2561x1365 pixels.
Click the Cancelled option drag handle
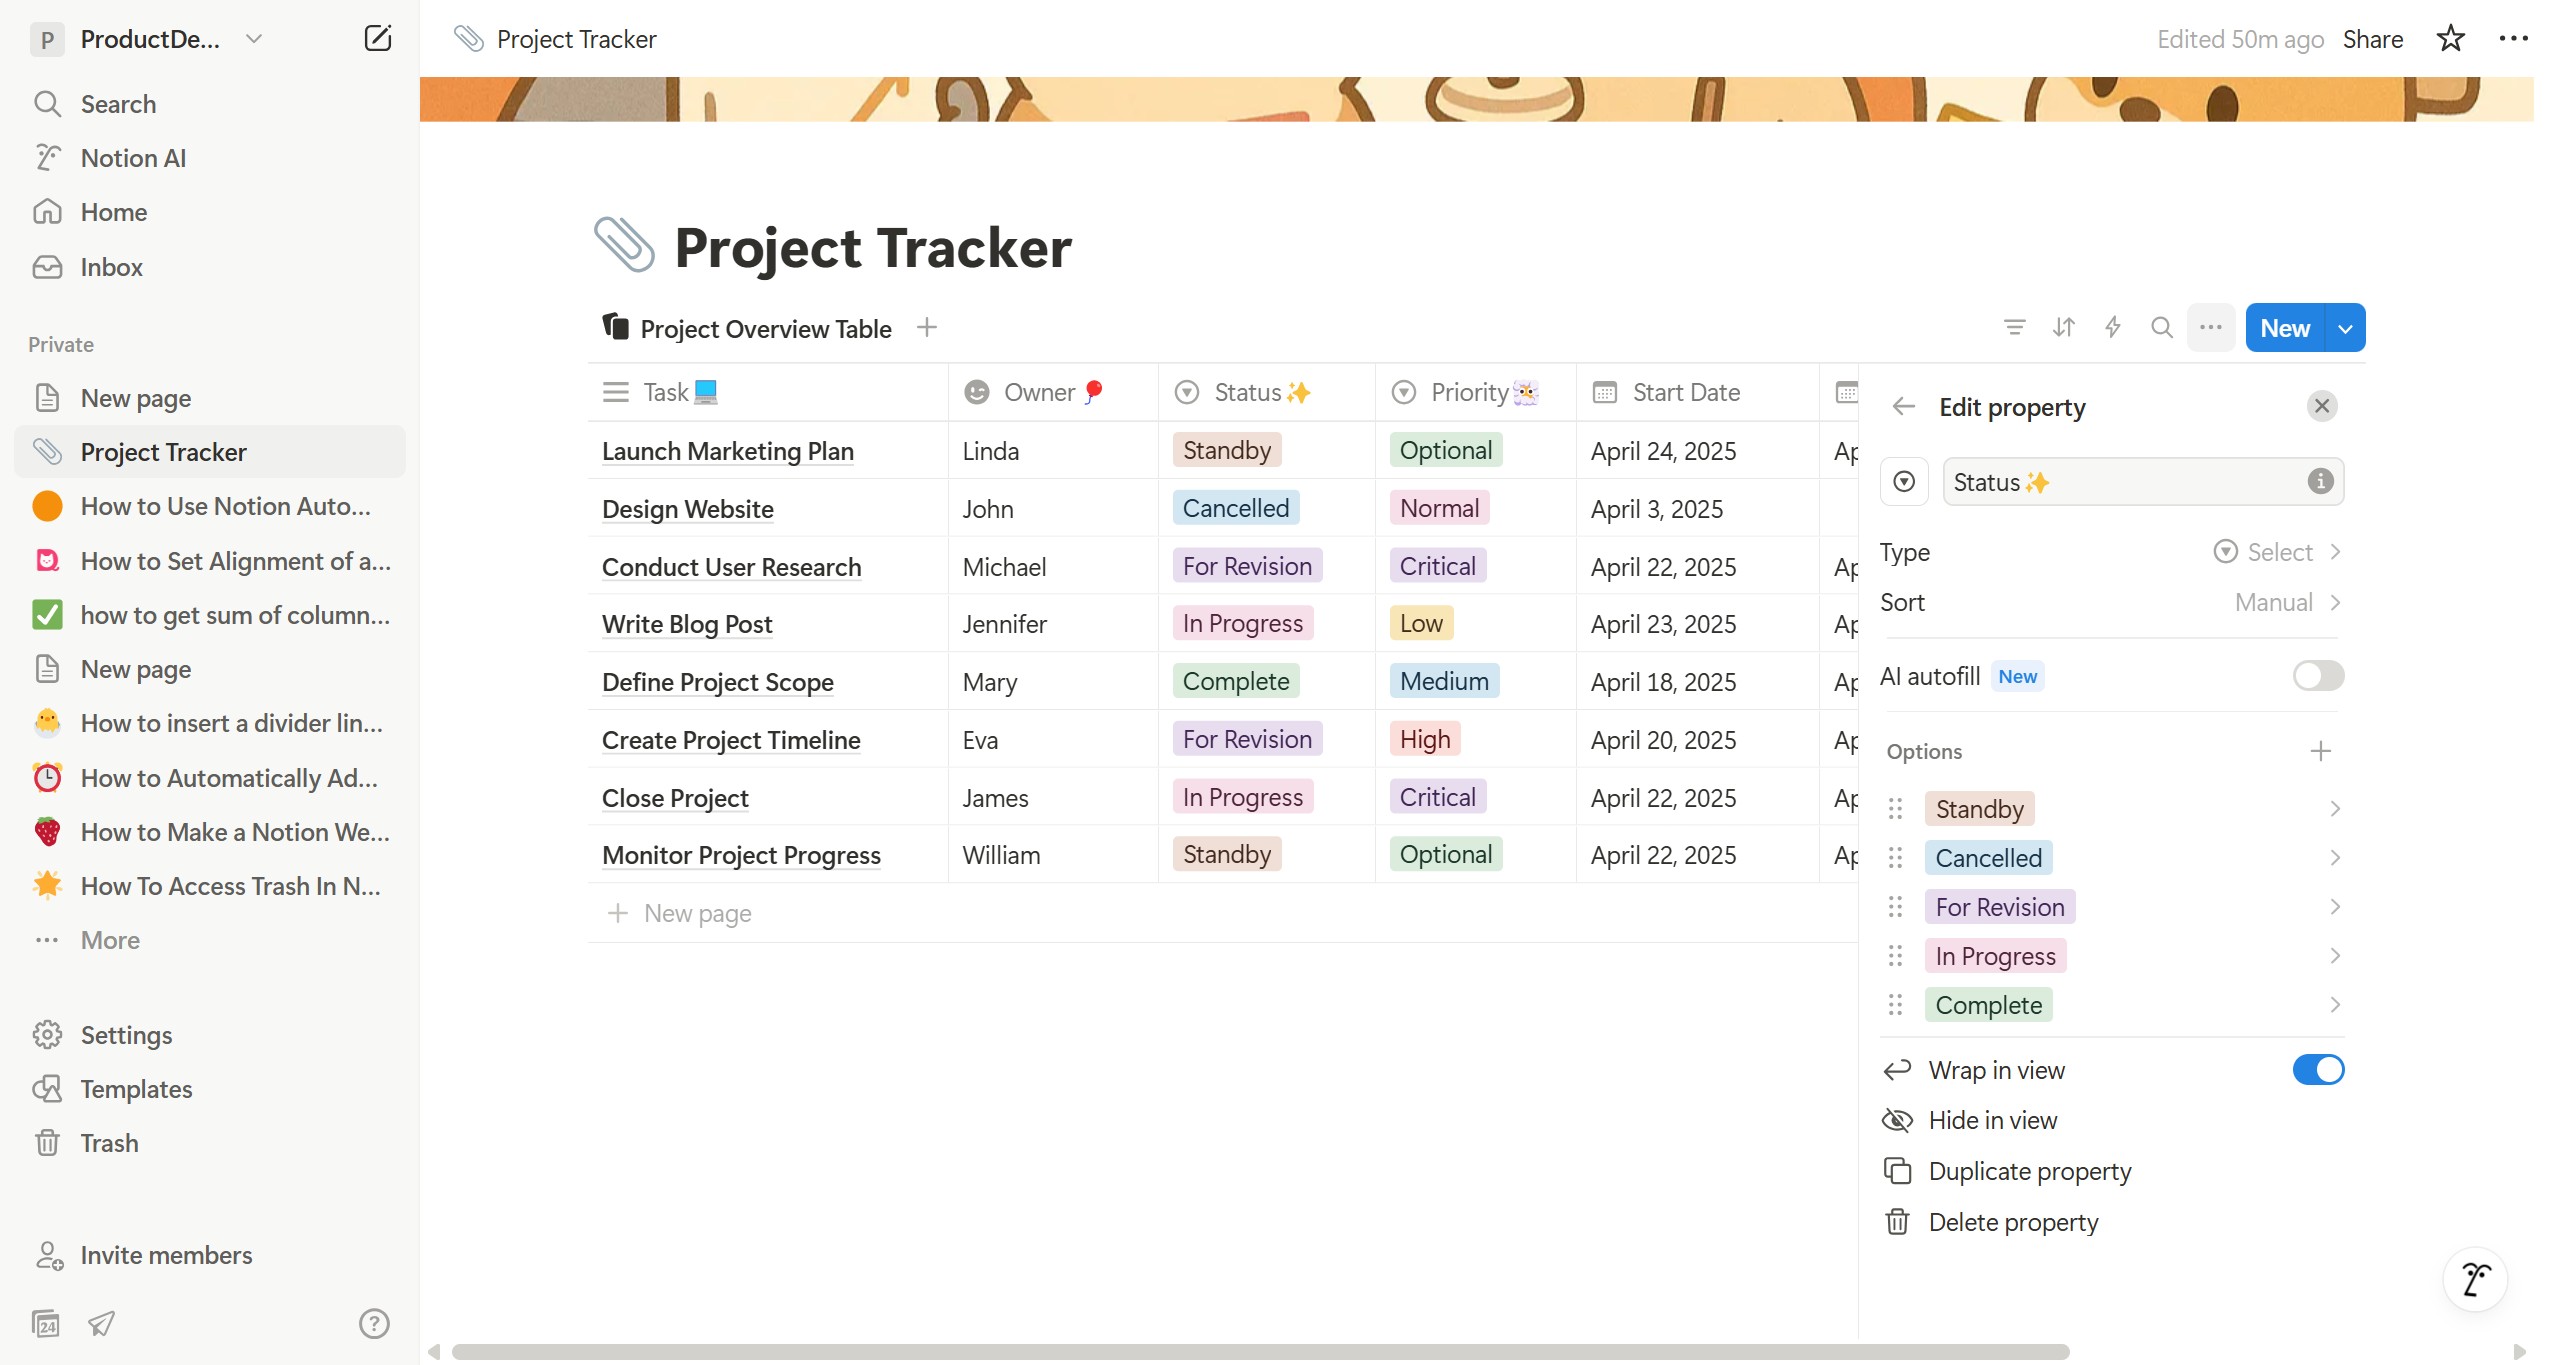click(x=1894, y=858)
